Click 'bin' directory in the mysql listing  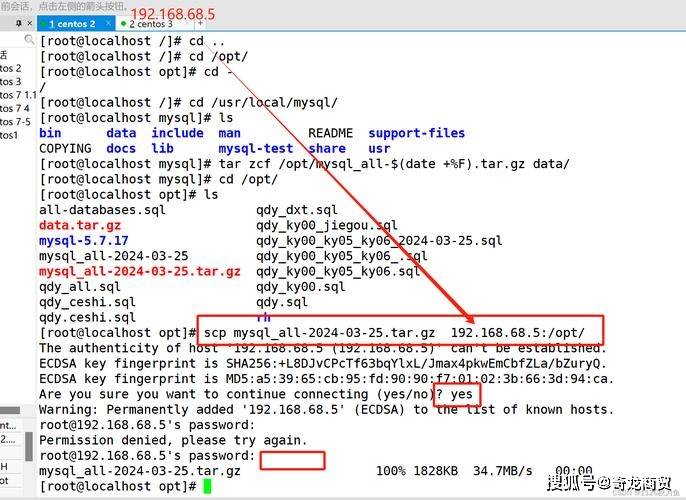pyautogui.click(x=50, y=133)
